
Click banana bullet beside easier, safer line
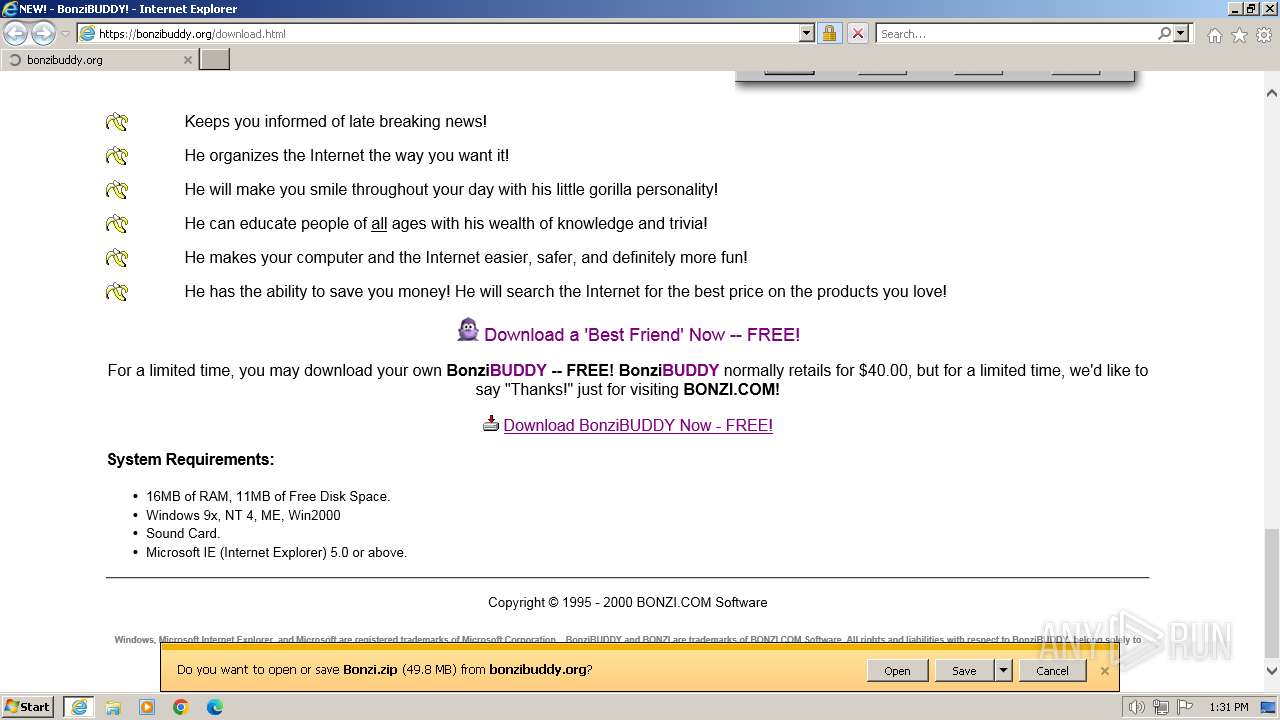pyautogui.click(x=117, y=258)
